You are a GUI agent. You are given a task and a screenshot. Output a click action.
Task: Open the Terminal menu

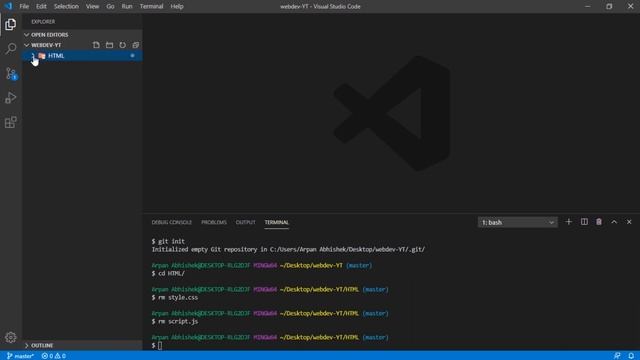click(151, 7)
